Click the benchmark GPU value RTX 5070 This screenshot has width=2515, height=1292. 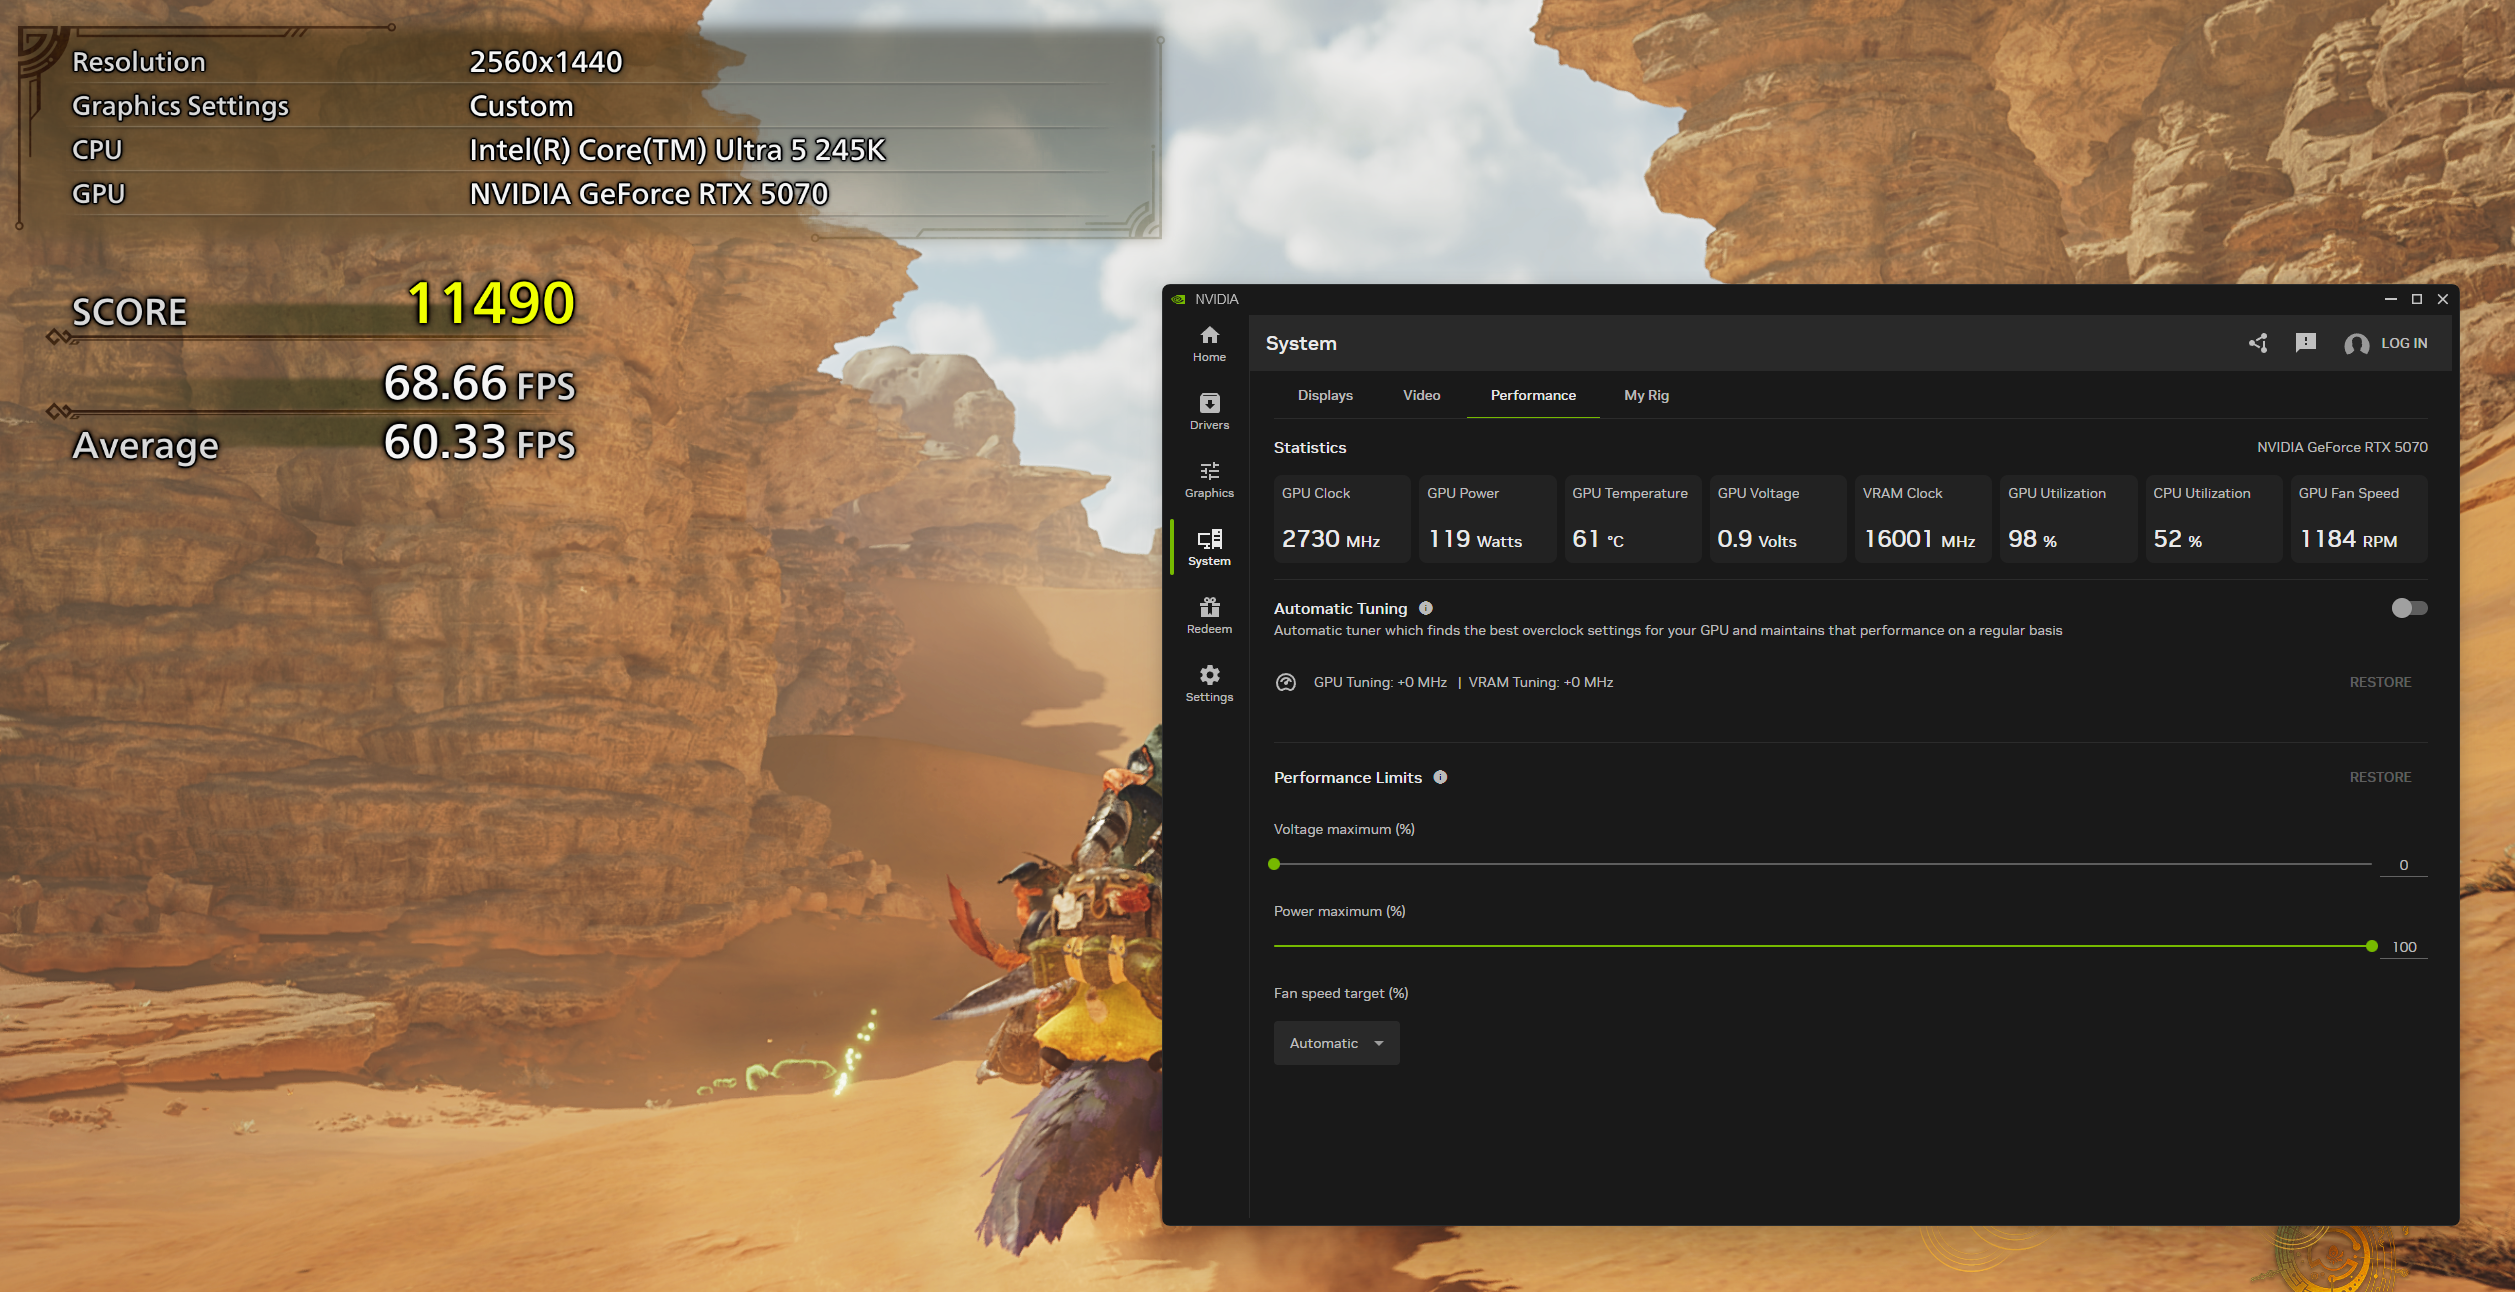pyautogui.click(x=649, y=194)
